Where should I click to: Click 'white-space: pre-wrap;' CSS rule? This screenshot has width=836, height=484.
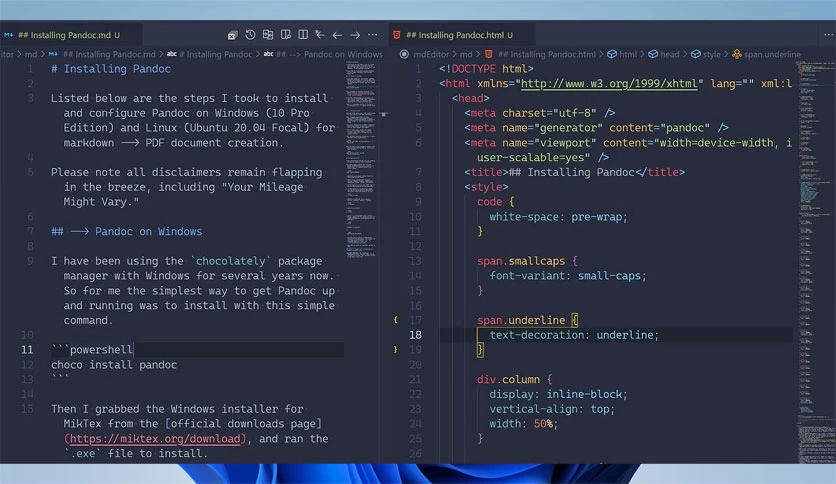tap(559, 217)
